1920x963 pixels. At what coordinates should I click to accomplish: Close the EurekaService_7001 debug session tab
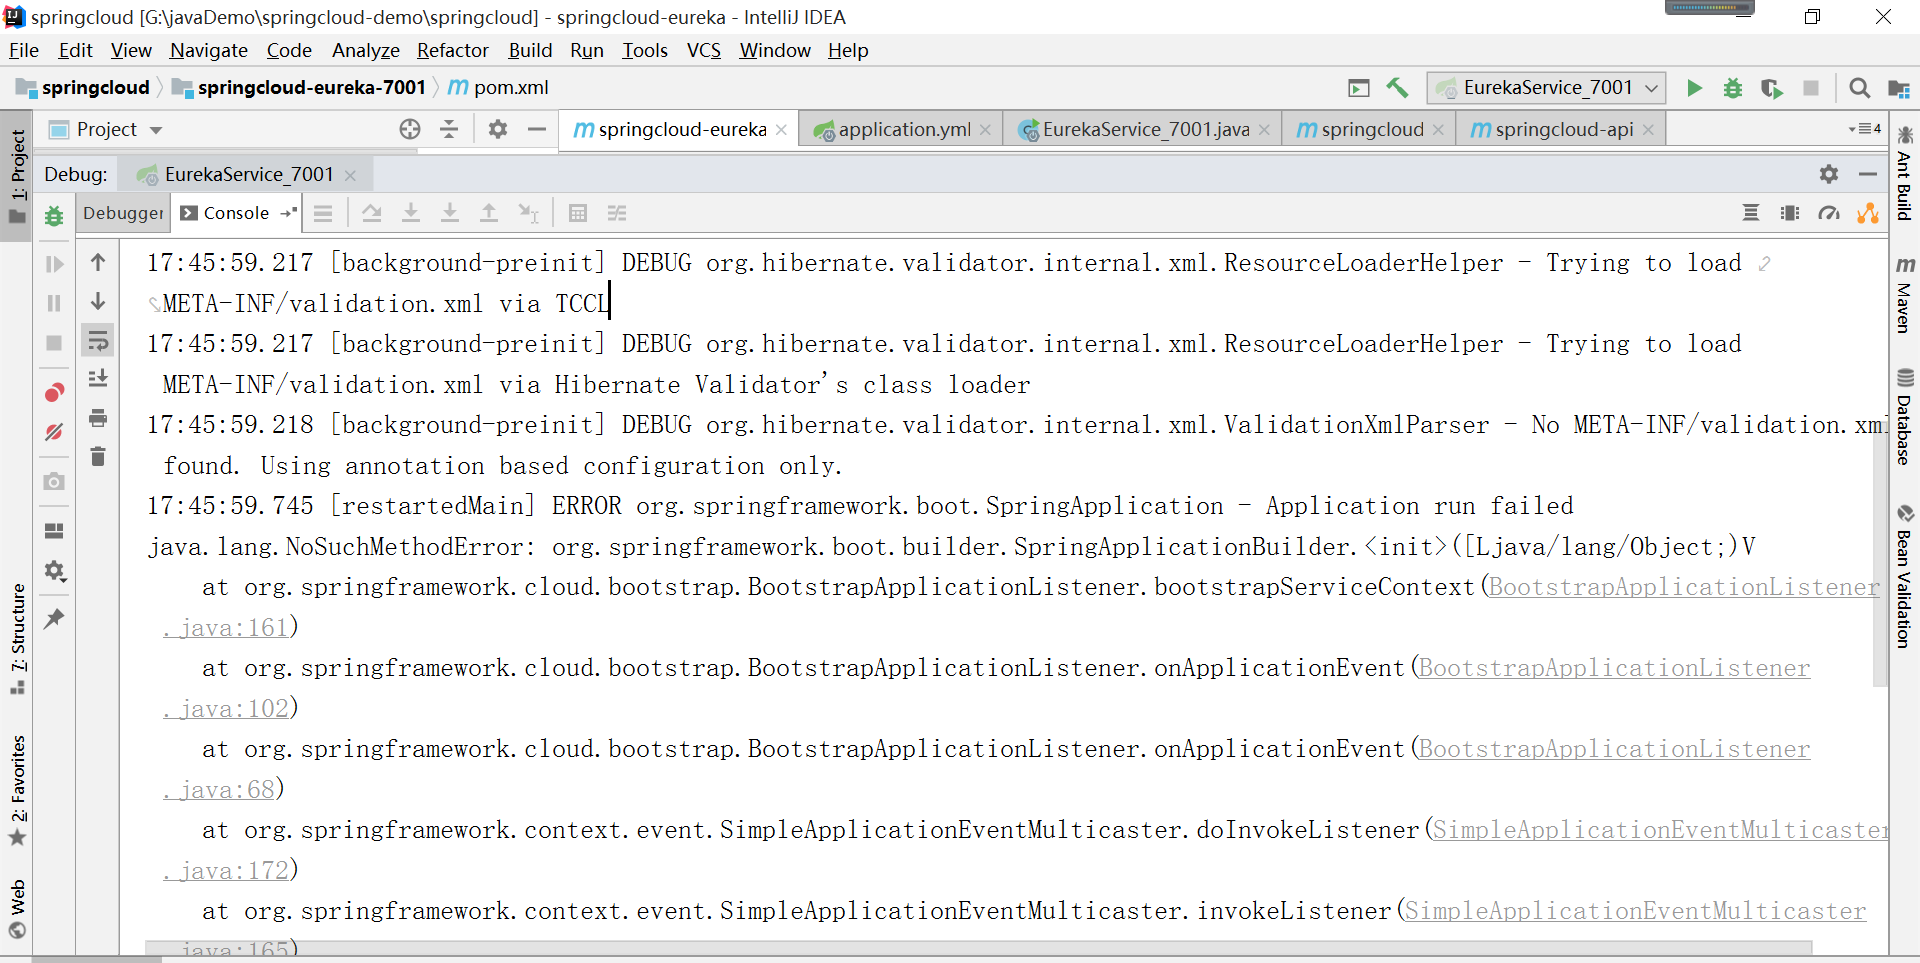tap(350, 175)
